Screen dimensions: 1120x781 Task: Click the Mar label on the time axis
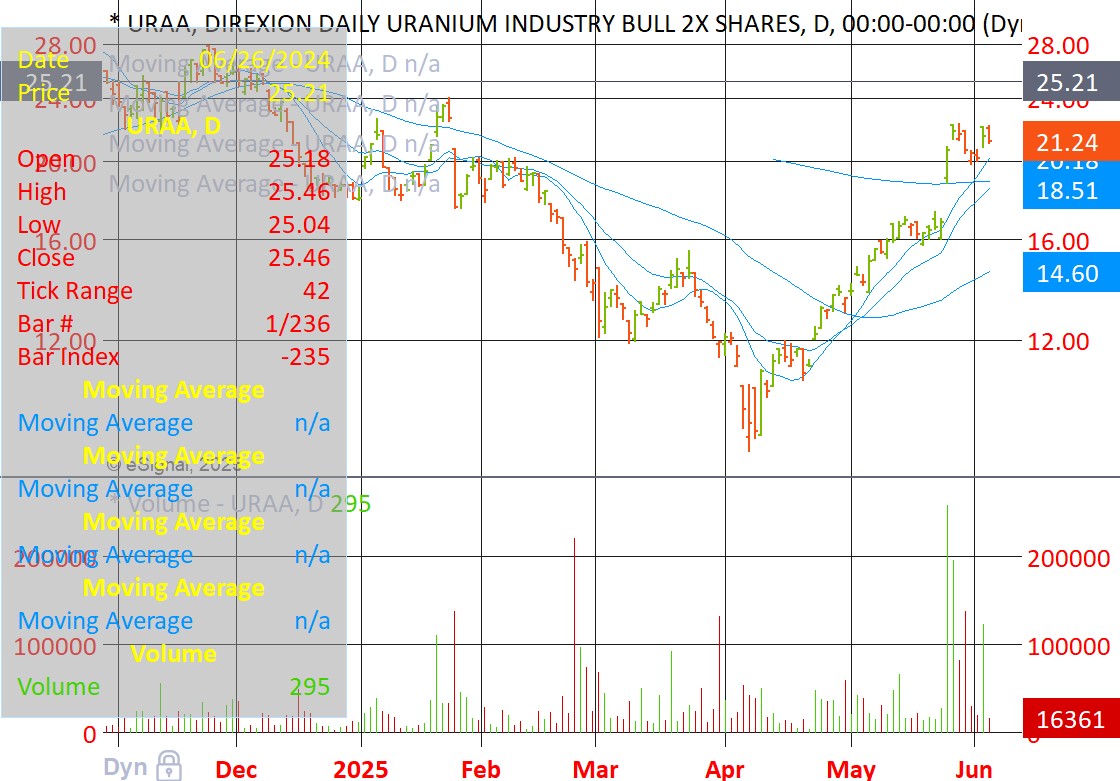coord(595,769)
